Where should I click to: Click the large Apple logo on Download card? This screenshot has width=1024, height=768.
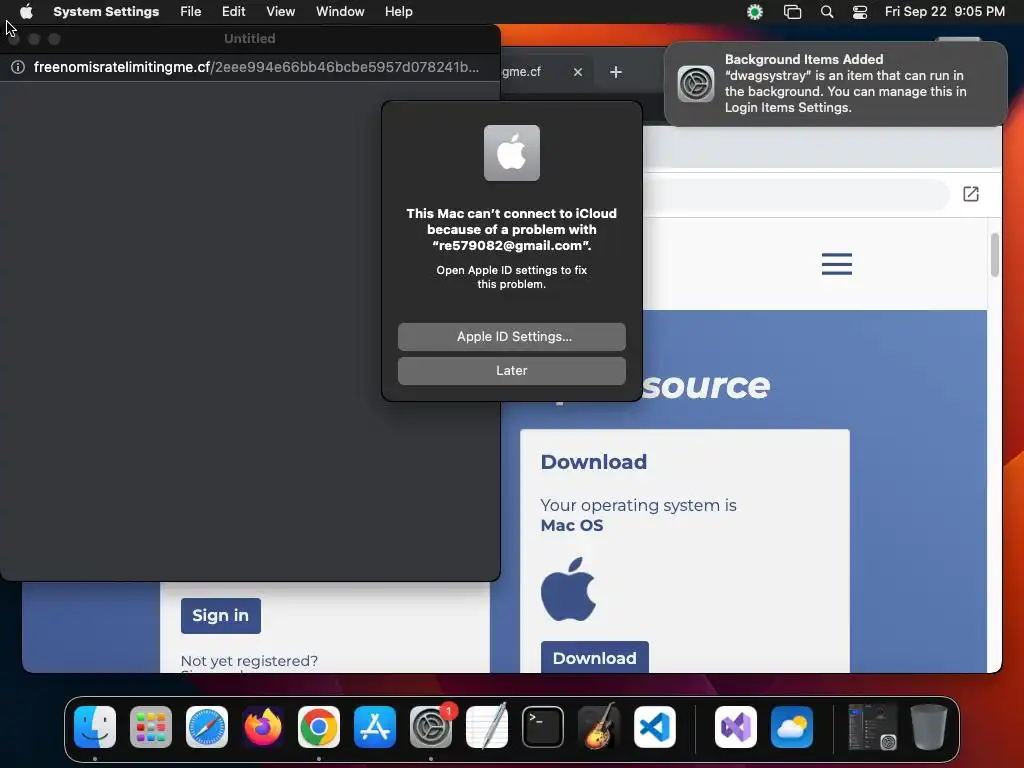coord(568,588)
